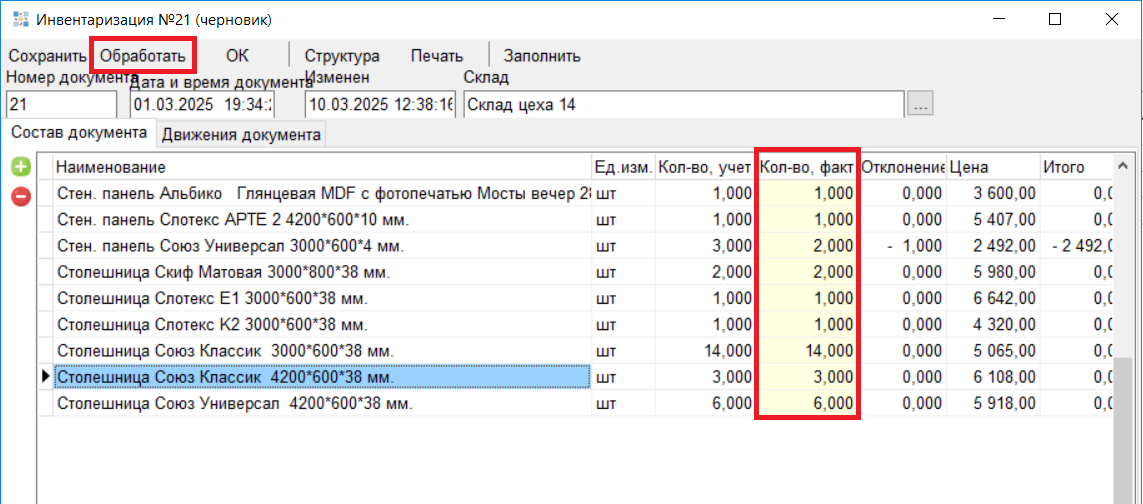1143x504 pixels.
Task: Sort by the Наименование column header
Action: tap(320, 167)
